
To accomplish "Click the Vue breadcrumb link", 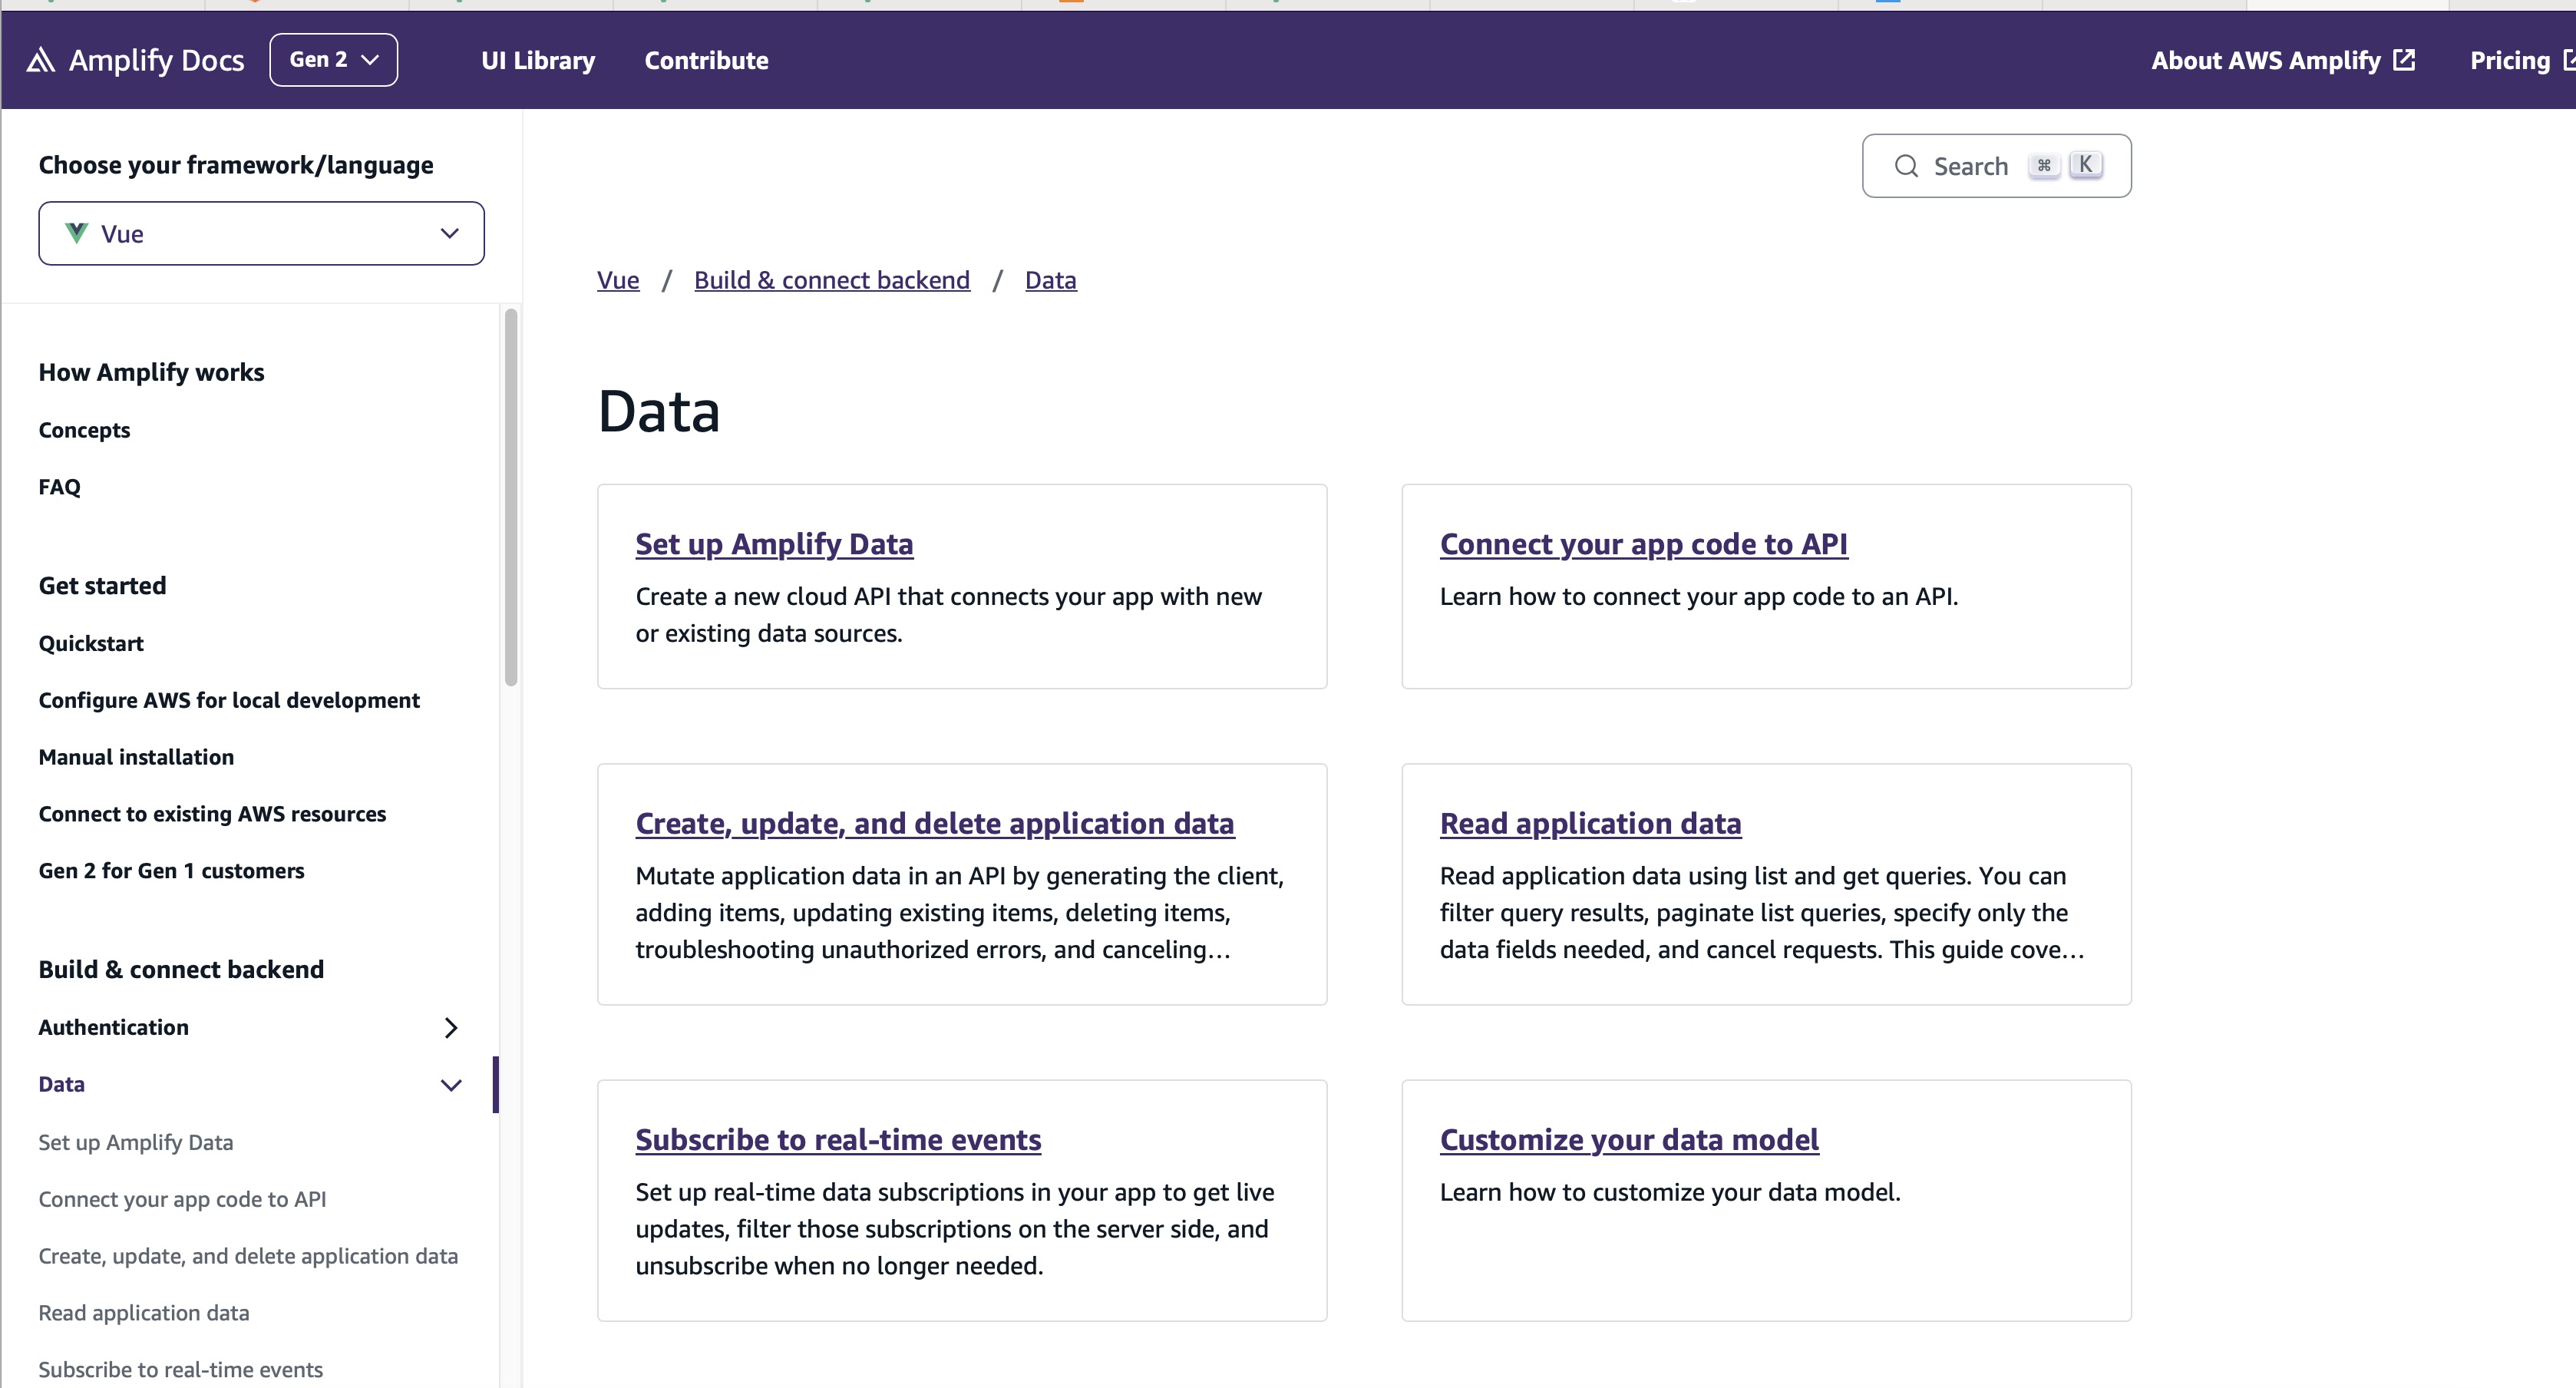I will point(618,280).
